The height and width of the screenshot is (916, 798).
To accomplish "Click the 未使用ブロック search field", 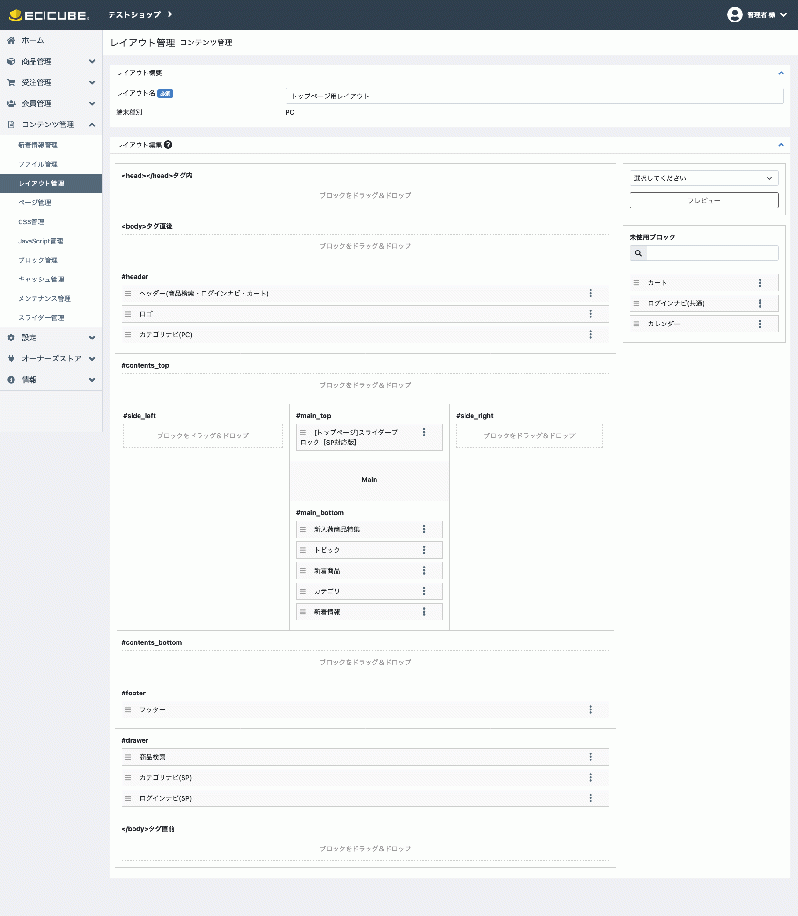I will coord(712,253).
